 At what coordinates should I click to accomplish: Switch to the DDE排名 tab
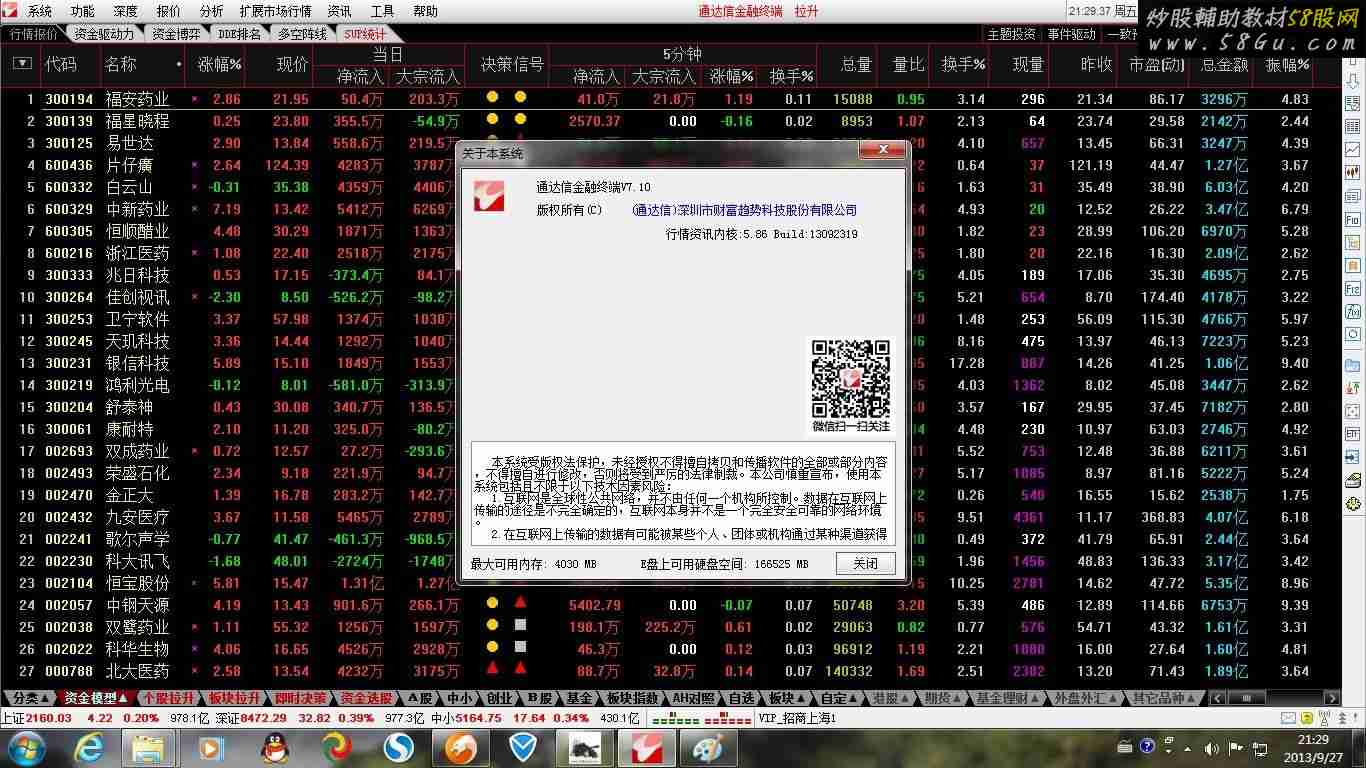[239, 33]
